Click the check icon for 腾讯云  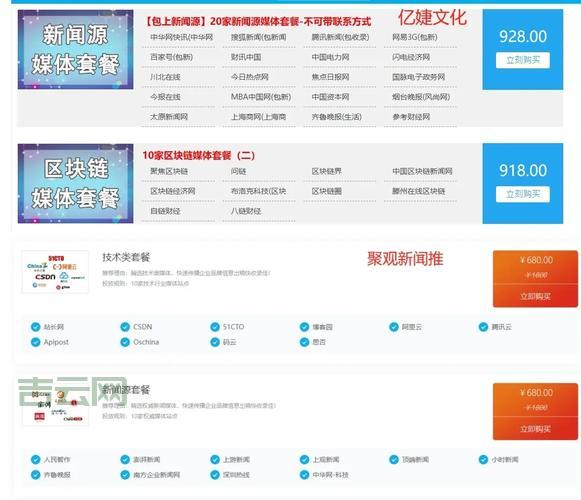(x=484, y=327)
